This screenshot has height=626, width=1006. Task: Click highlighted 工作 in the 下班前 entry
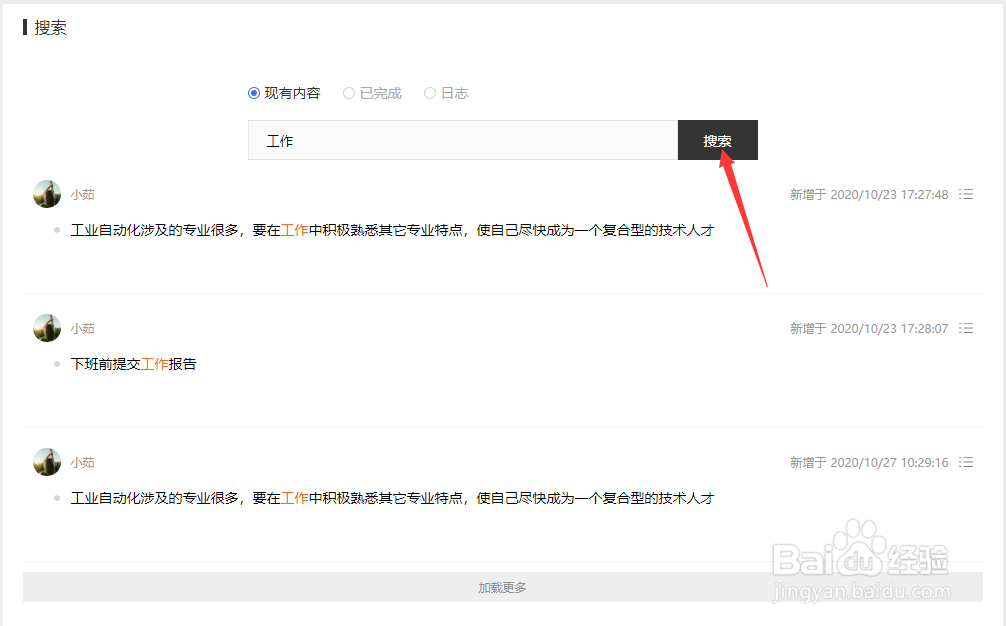pos(155,363)
